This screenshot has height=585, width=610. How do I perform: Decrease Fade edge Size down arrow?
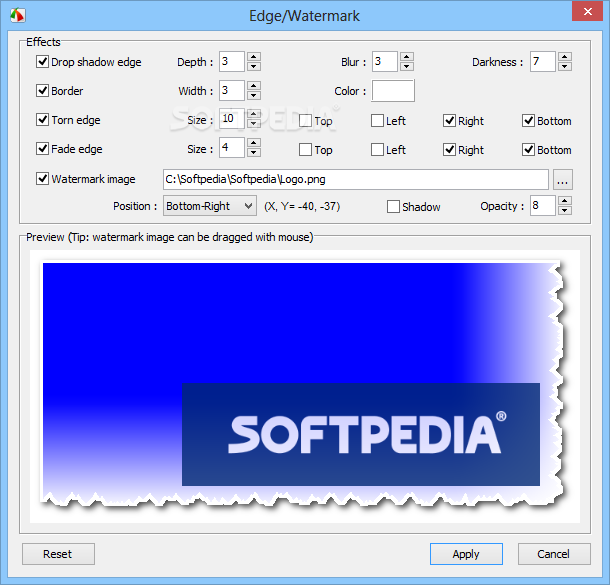[254, 152]
